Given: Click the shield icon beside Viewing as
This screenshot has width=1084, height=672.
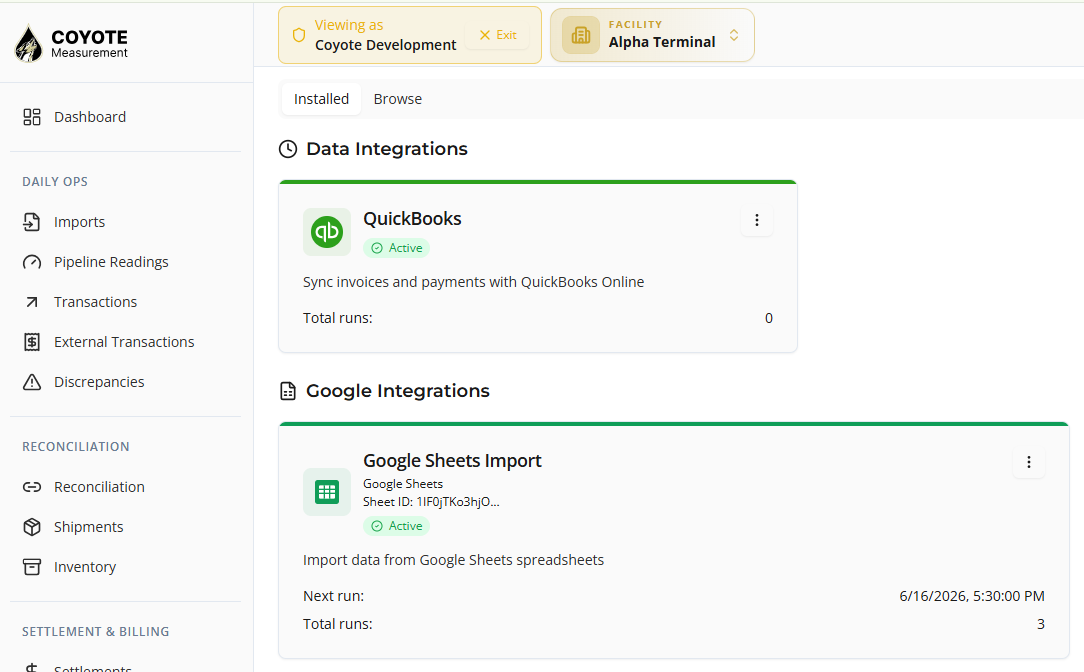Looking at the screenshot, I should (299, 35).
